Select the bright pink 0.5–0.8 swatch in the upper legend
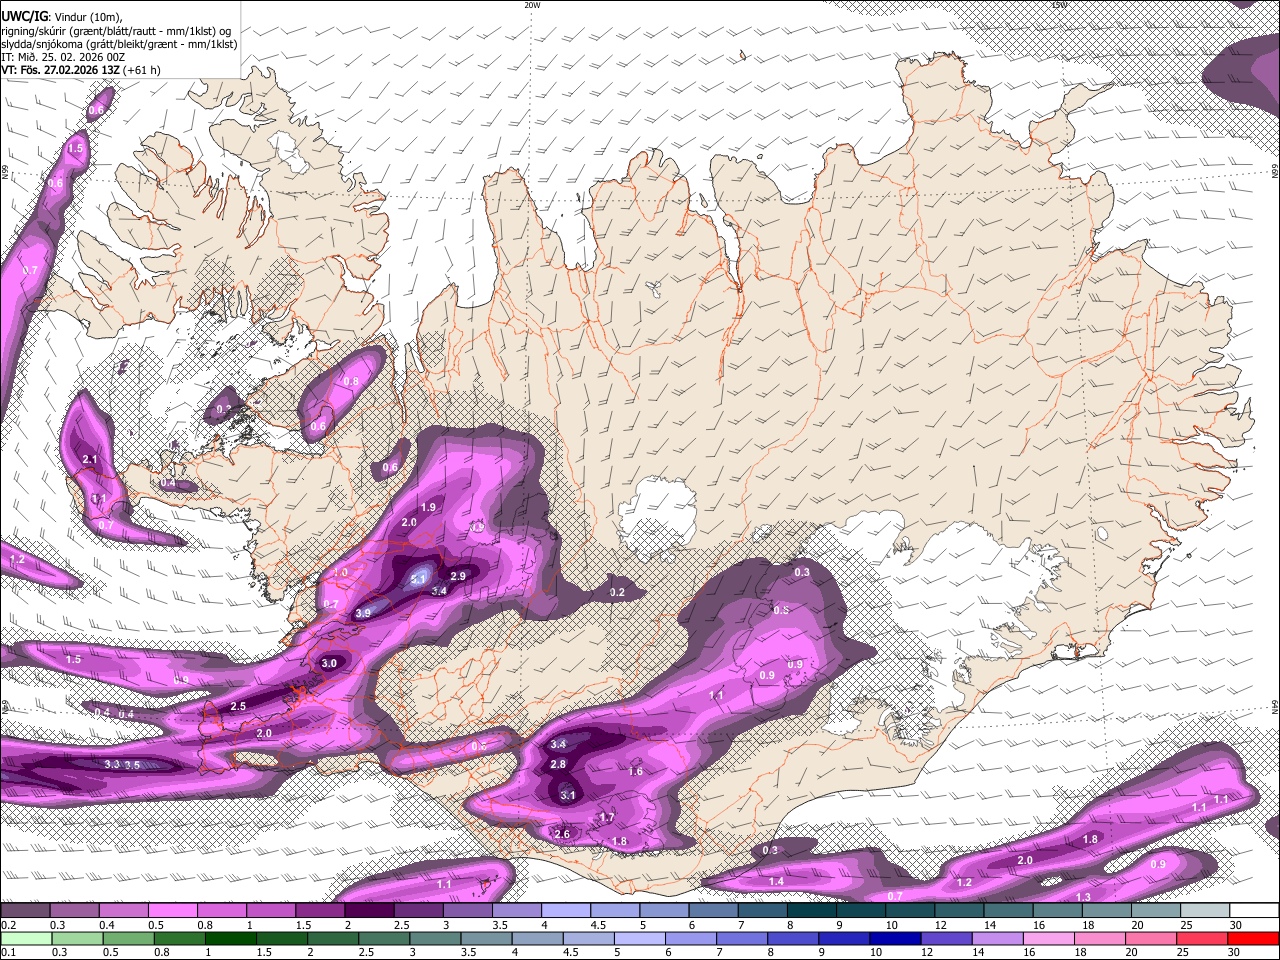Viewport: 1280px width, 960px height. pyautogui.click(x=173, y=911)
